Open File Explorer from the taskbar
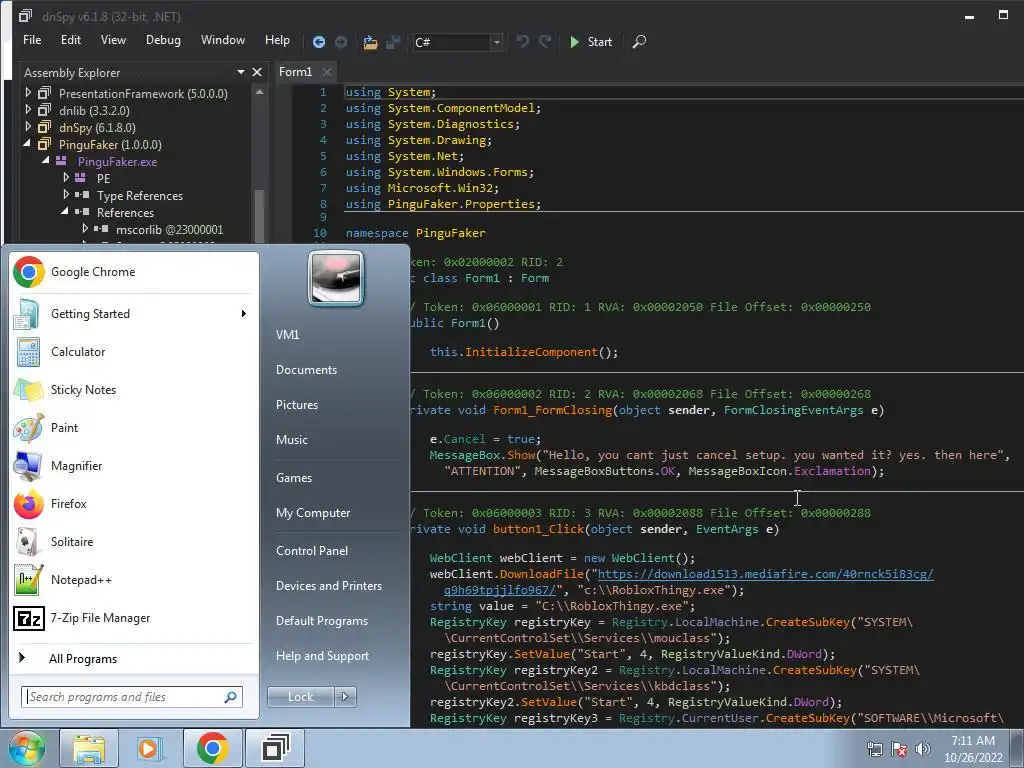Screen dimensions: 1024x768 [x=89, y=748]
